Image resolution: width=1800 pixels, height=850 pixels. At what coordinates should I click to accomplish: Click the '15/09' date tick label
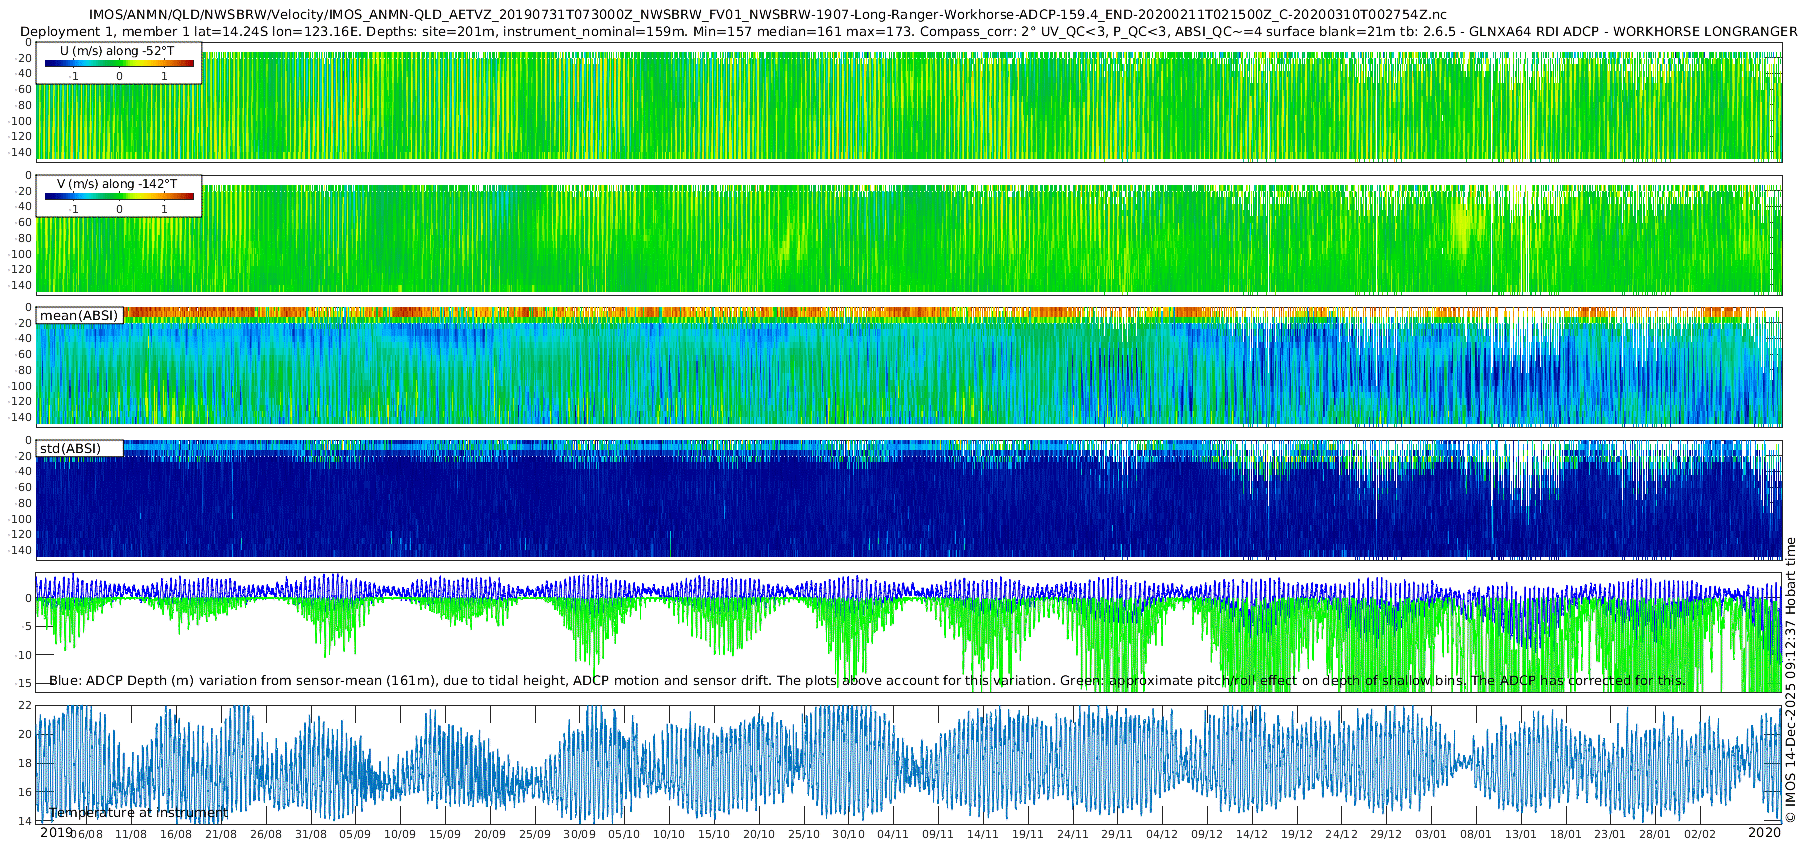pyautogui.click(x=445, y=834)
